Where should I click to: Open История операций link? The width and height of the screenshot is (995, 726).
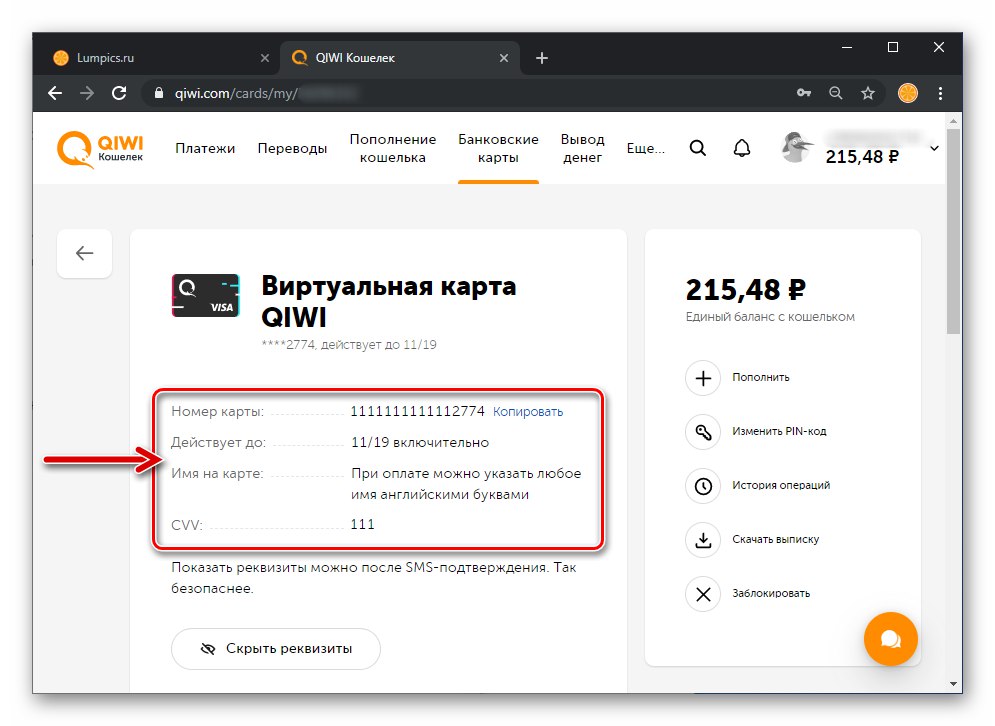click(x=781, y=485)
